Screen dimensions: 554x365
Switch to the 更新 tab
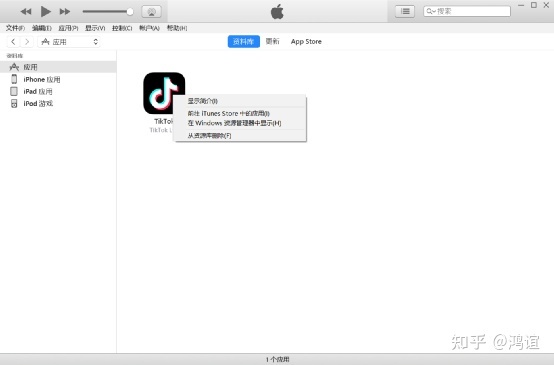[x=272, y=41]
